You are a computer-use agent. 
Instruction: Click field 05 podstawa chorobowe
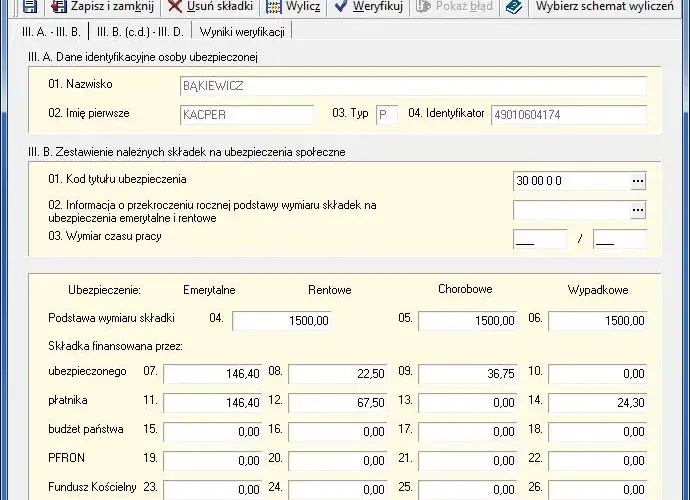coord(468,321)
